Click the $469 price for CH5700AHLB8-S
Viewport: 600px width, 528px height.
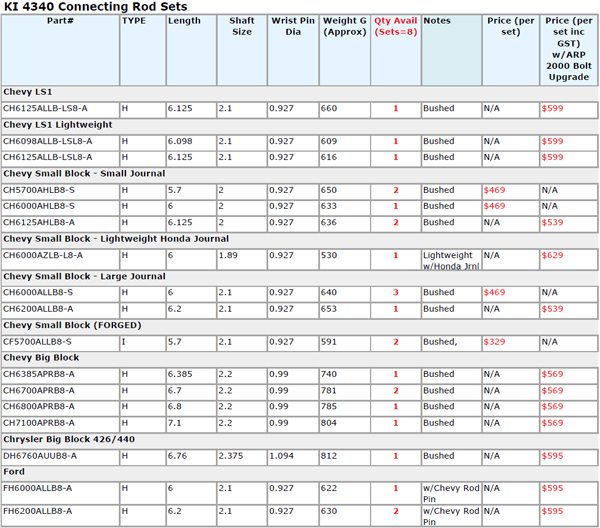tap(494, 190)
